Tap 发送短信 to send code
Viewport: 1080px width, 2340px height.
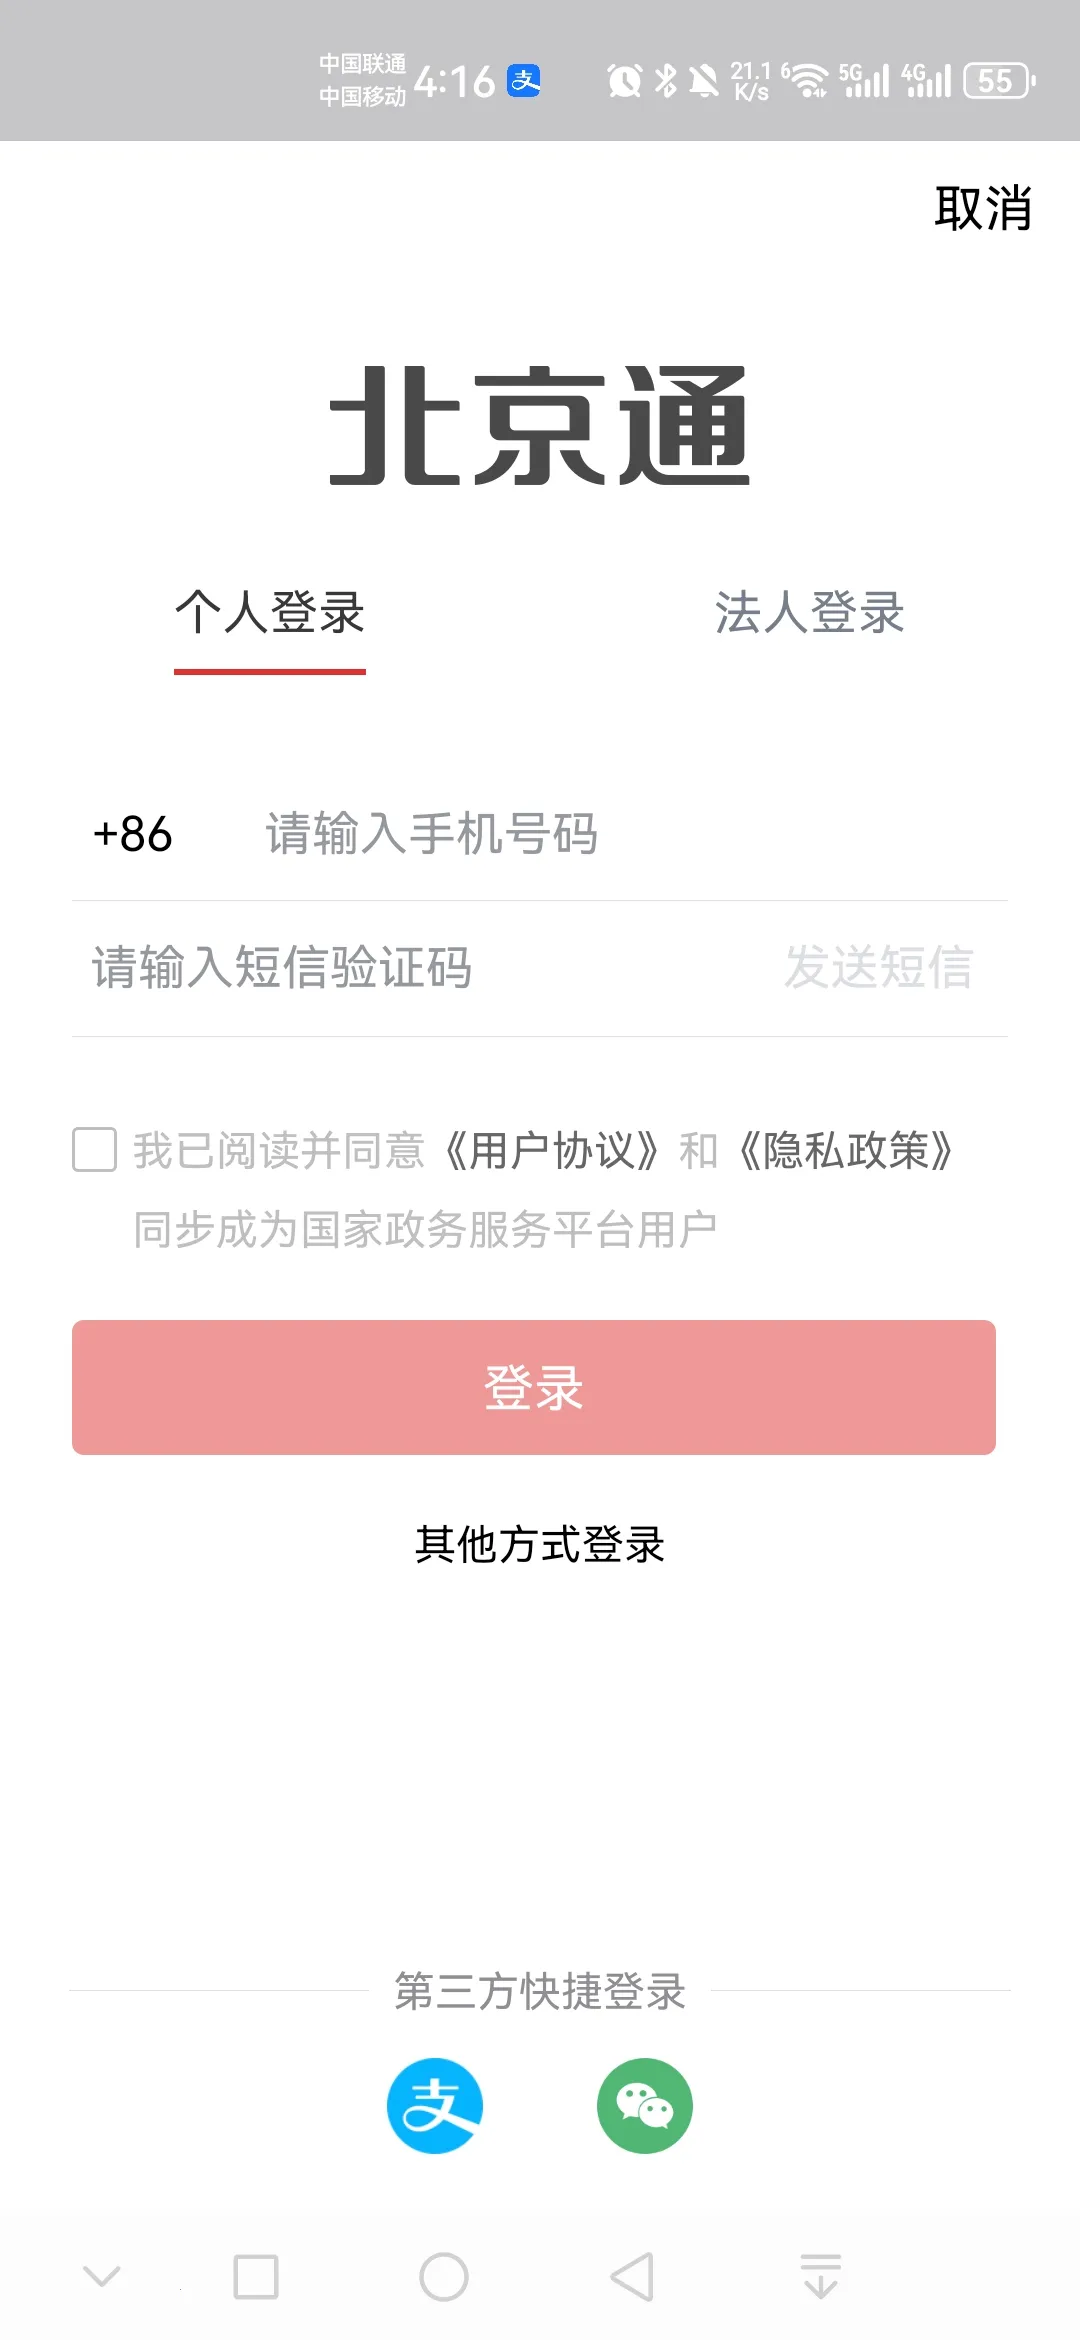[878, 967]
